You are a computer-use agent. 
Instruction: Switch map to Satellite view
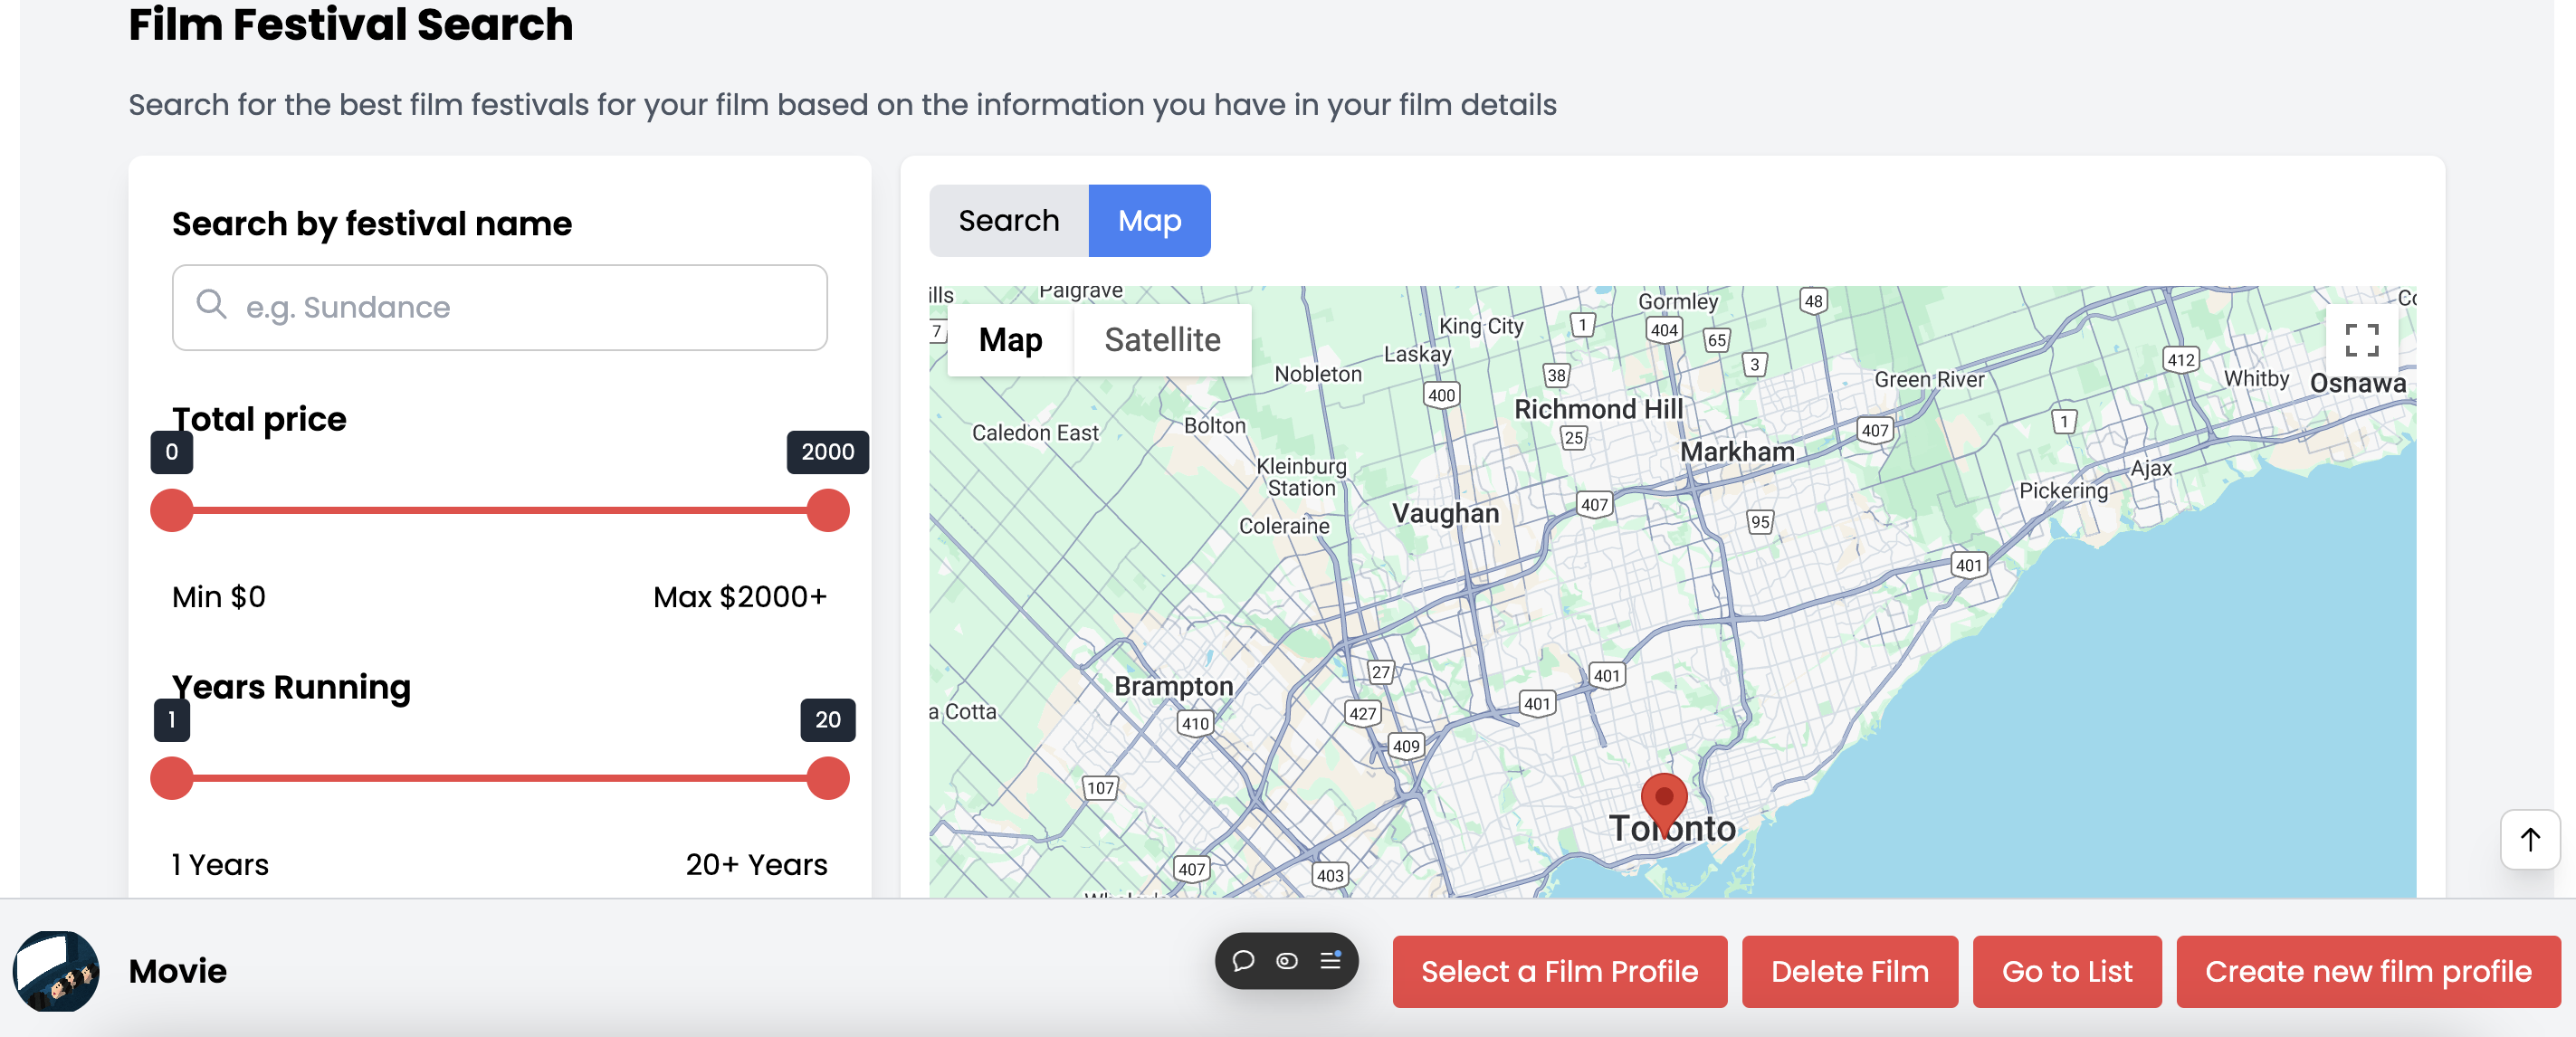click(x=1162, y=340)
